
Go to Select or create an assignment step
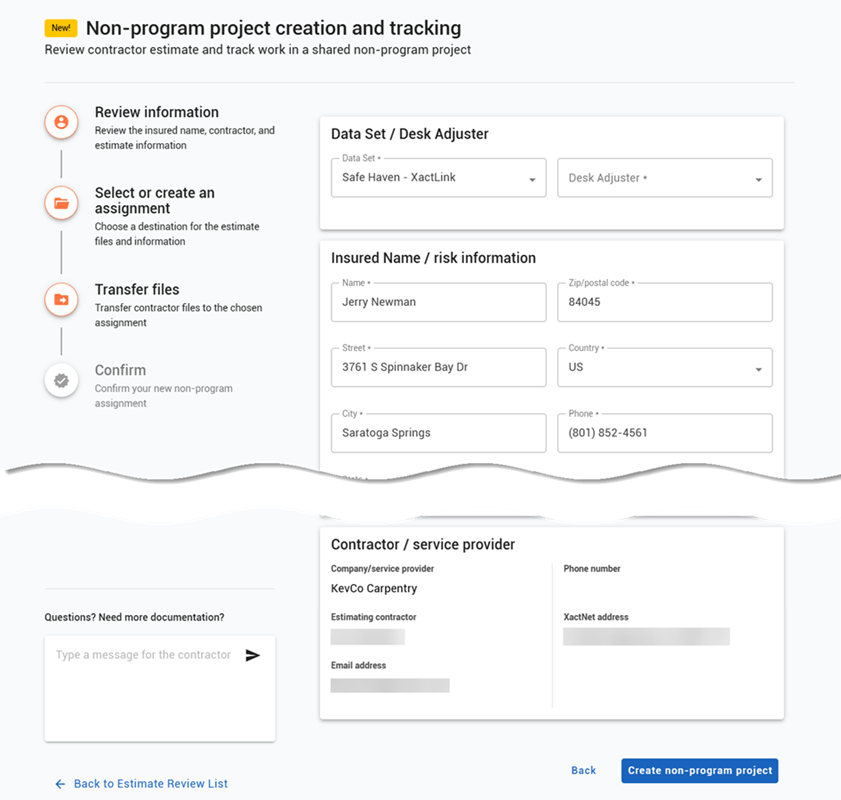(x=154, y=201)
